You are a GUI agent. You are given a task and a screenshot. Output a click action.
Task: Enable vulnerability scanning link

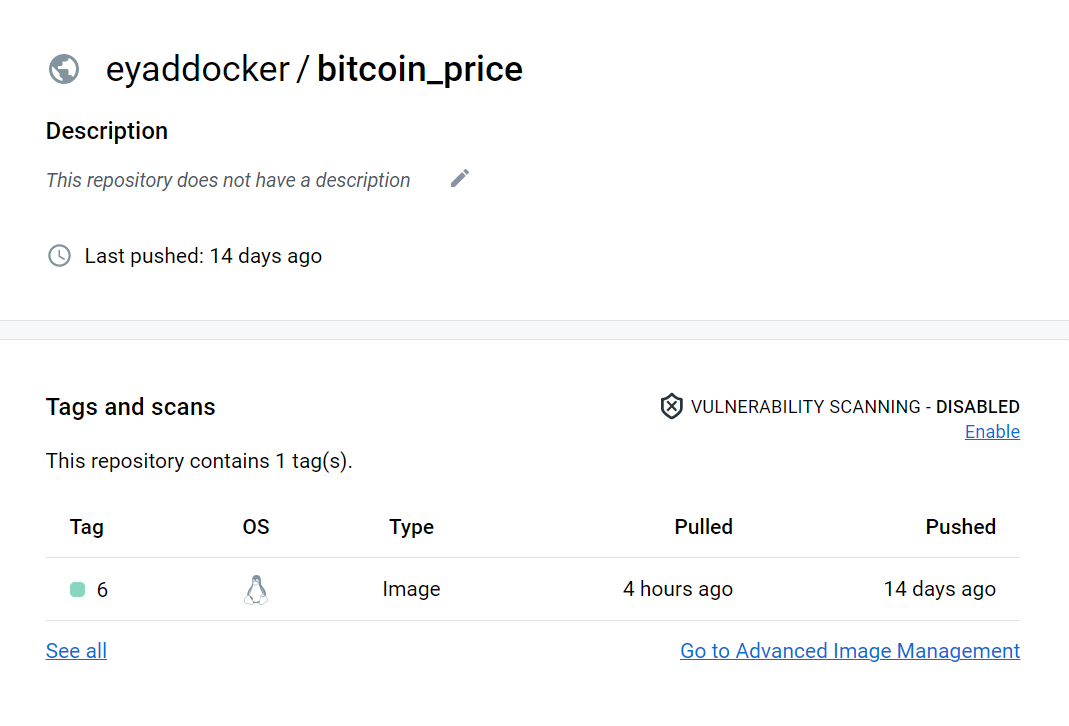pyautogui.click(x=992, y=432)
